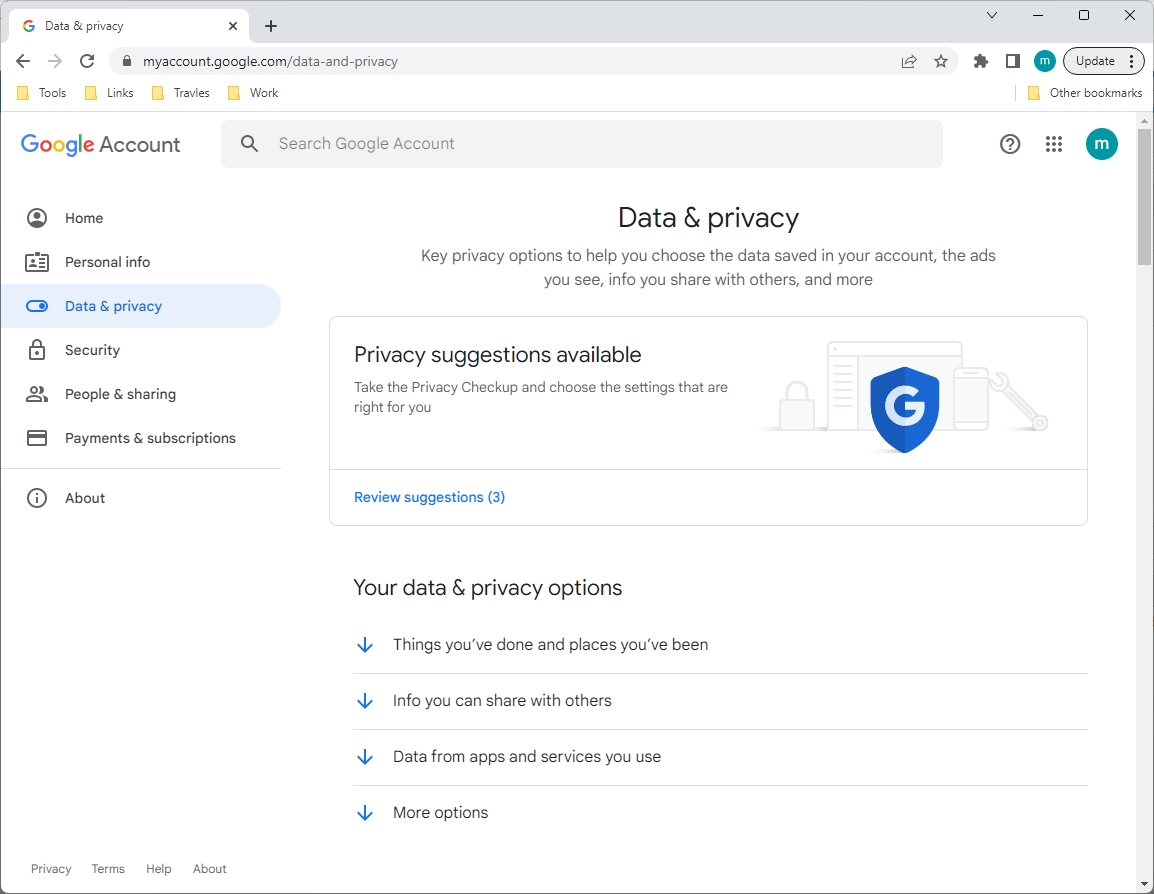Viewport: 1154px width, 894px height.
Task: Expand Things you've done and places you've been
Action: pos(550,645)
